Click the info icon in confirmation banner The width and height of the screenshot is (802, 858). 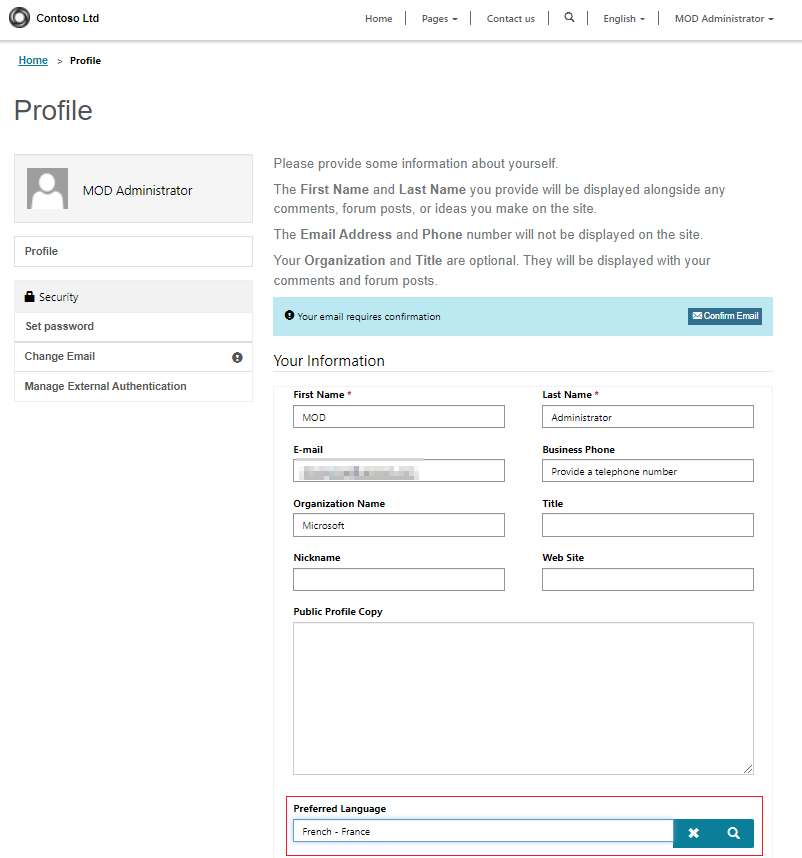coord(289,315)
